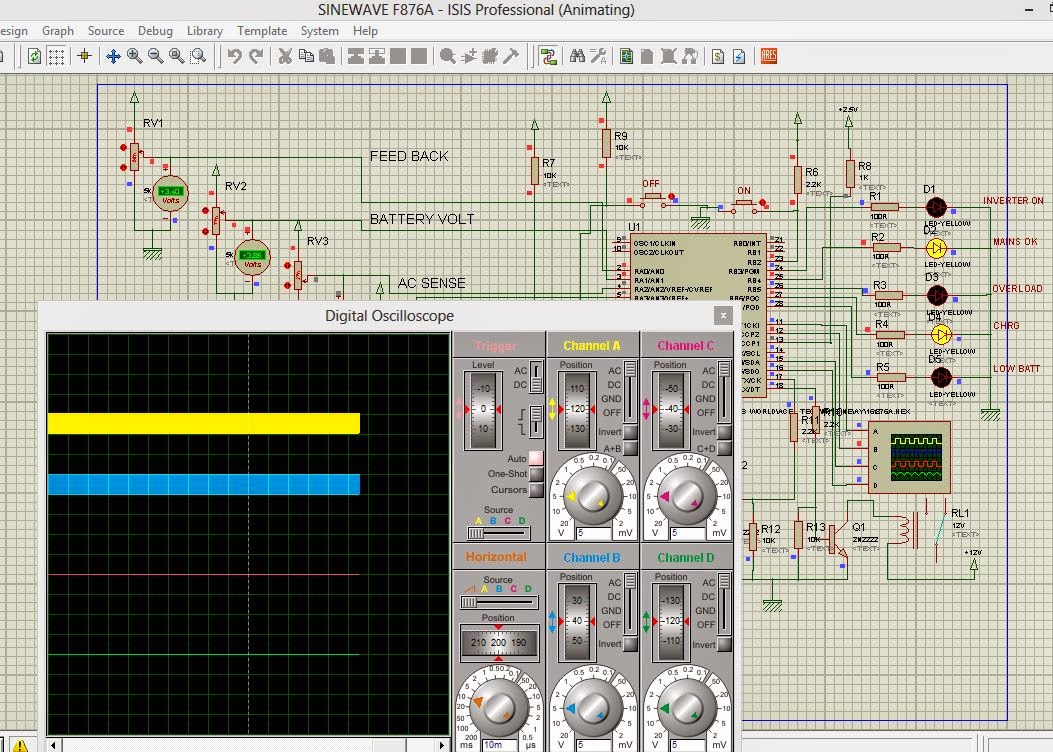Select the zoom to area tool
1053x752 pixels.
[196, 56]
